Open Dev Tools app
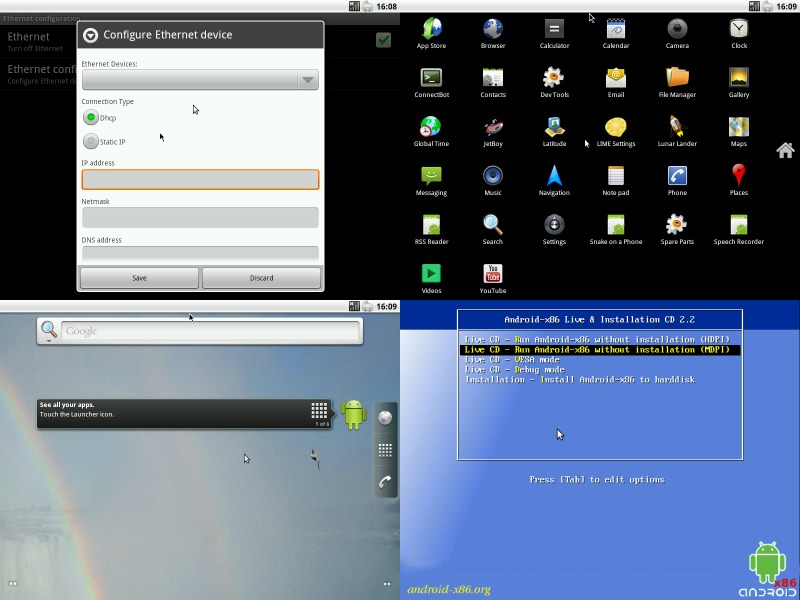Image resolution: width=800 pixels, height=600 pixels. point(554,82)
